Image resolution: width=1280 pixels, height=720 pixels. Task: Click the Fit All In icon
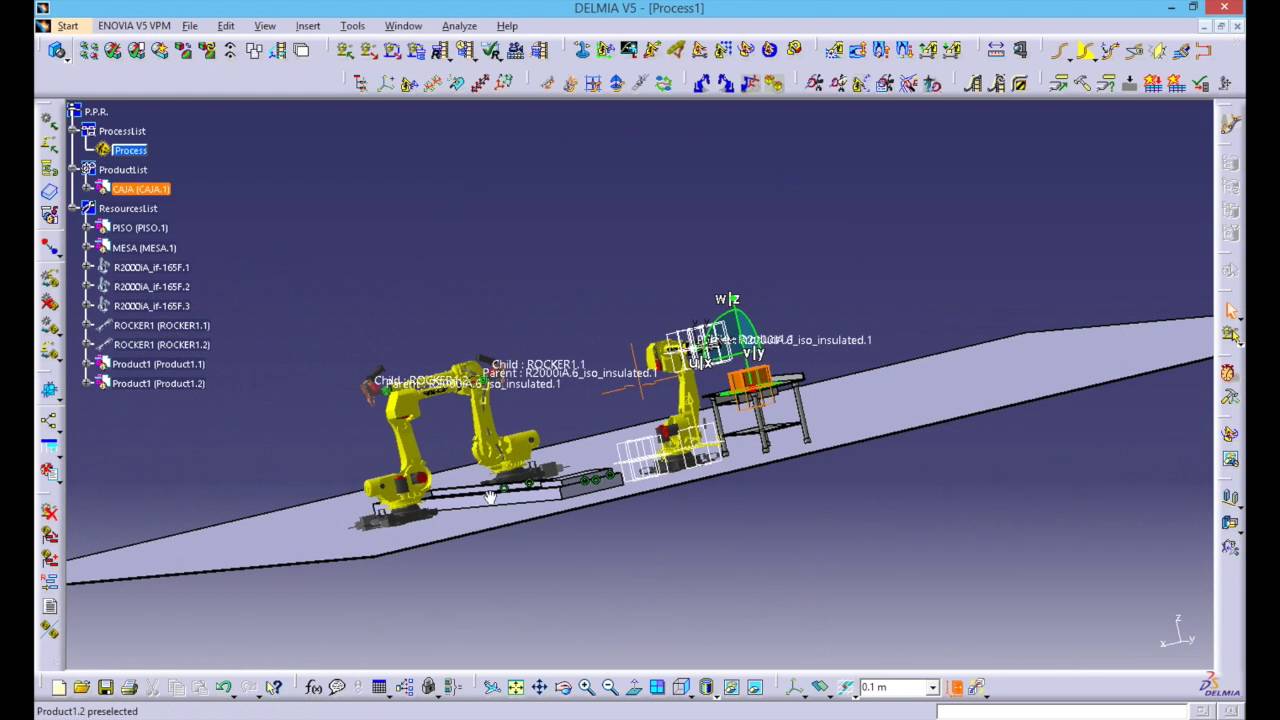[516, 688]
